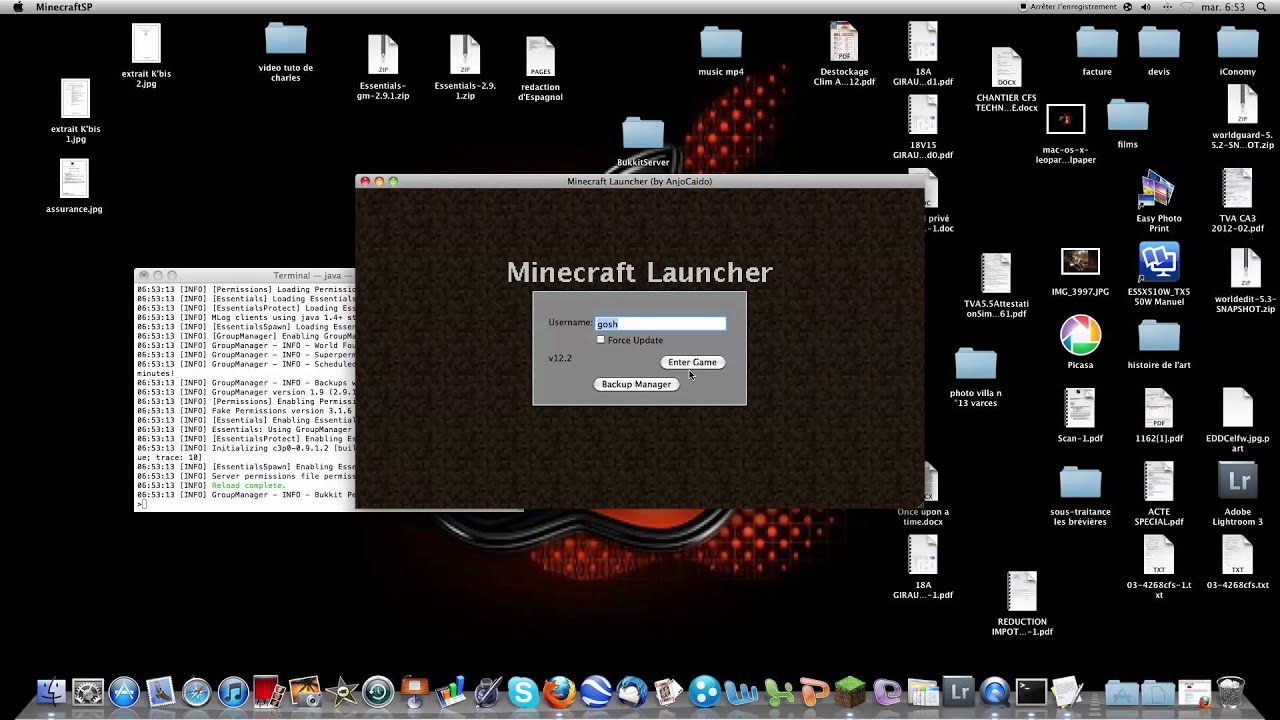
Task: Open the MinecraftSP menu in menu bar
Action: [x=64, y=7]
